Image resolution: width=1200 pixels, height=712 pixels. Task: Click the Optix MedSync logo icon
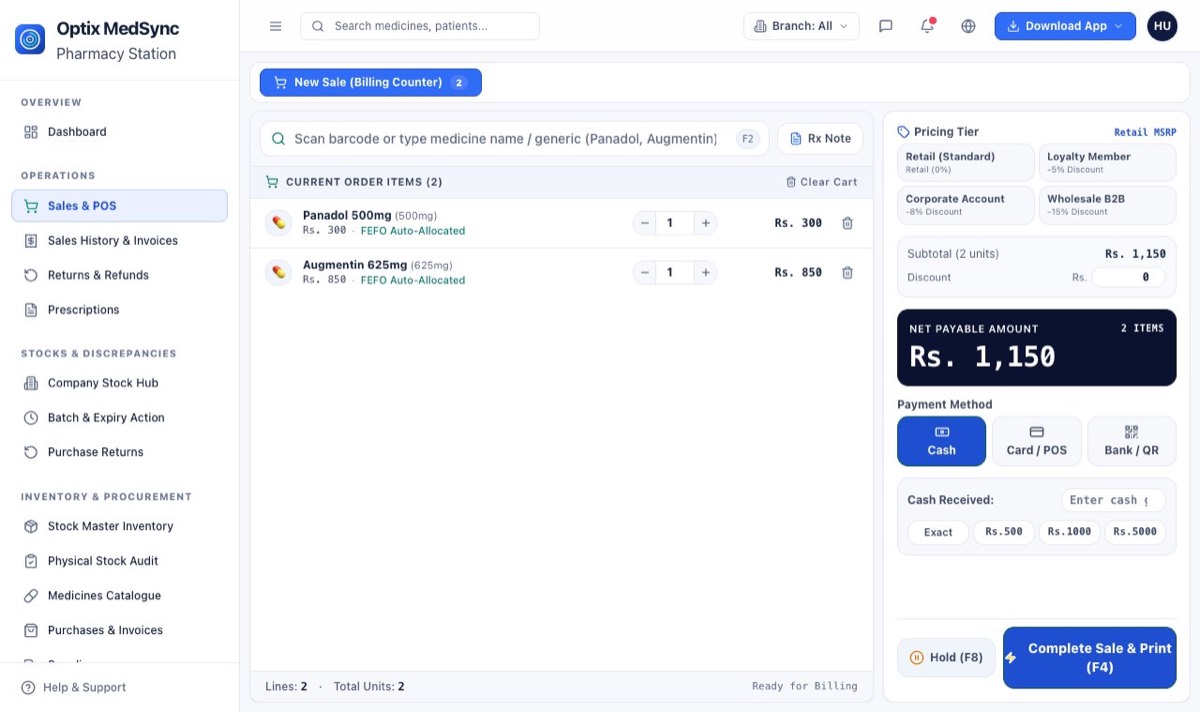coord(30,39)
